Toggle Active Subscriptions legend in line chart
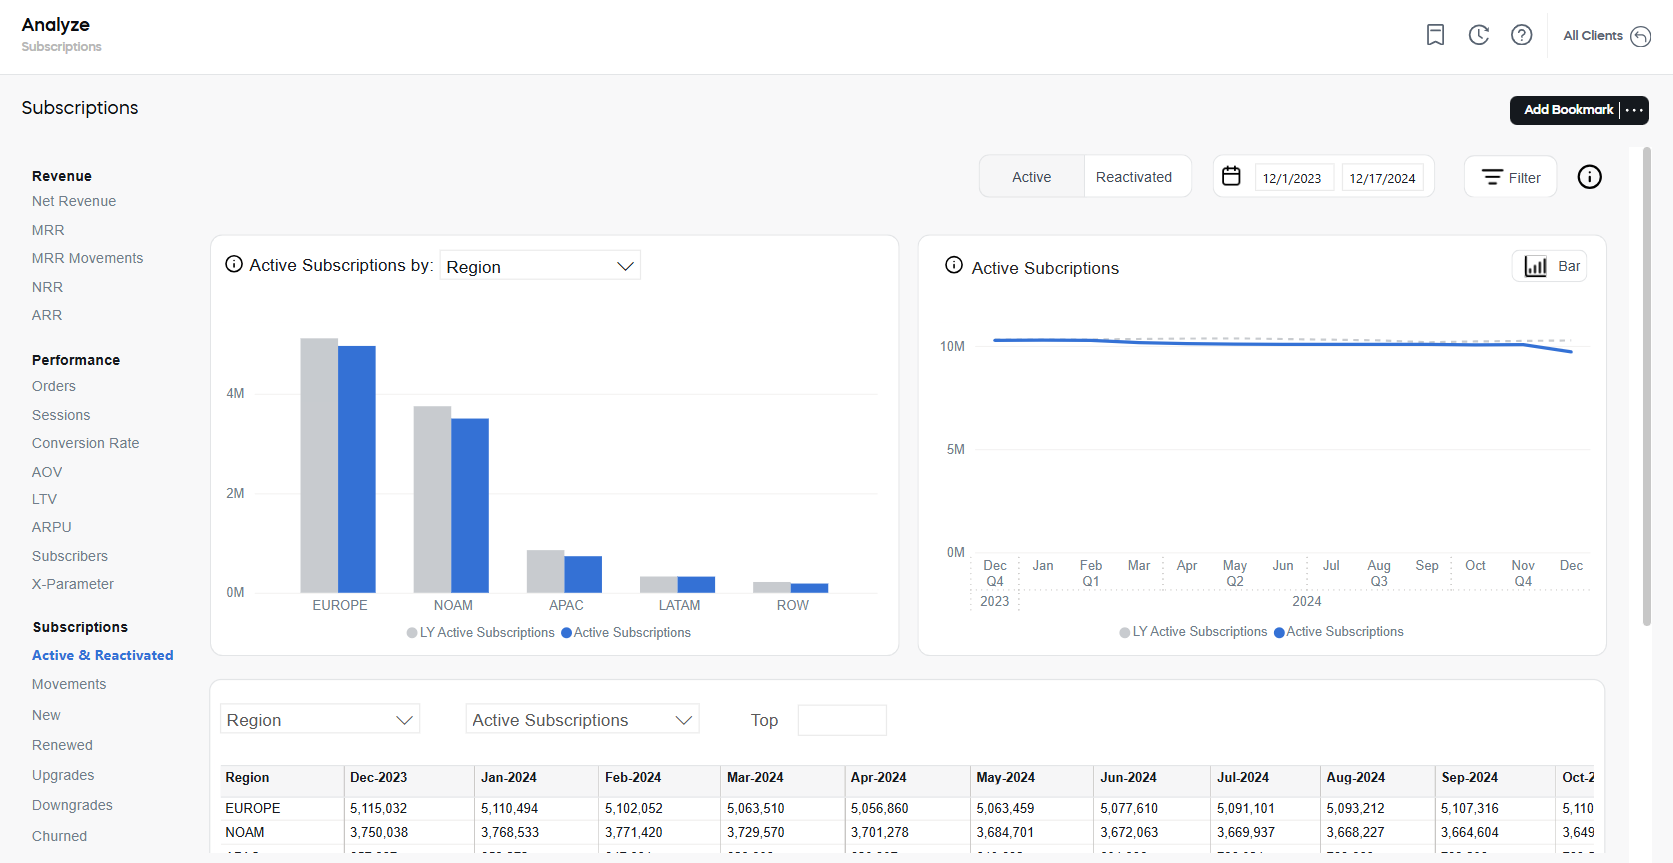The height and width of the screenshot is (863, 1673). point(1339,632)
